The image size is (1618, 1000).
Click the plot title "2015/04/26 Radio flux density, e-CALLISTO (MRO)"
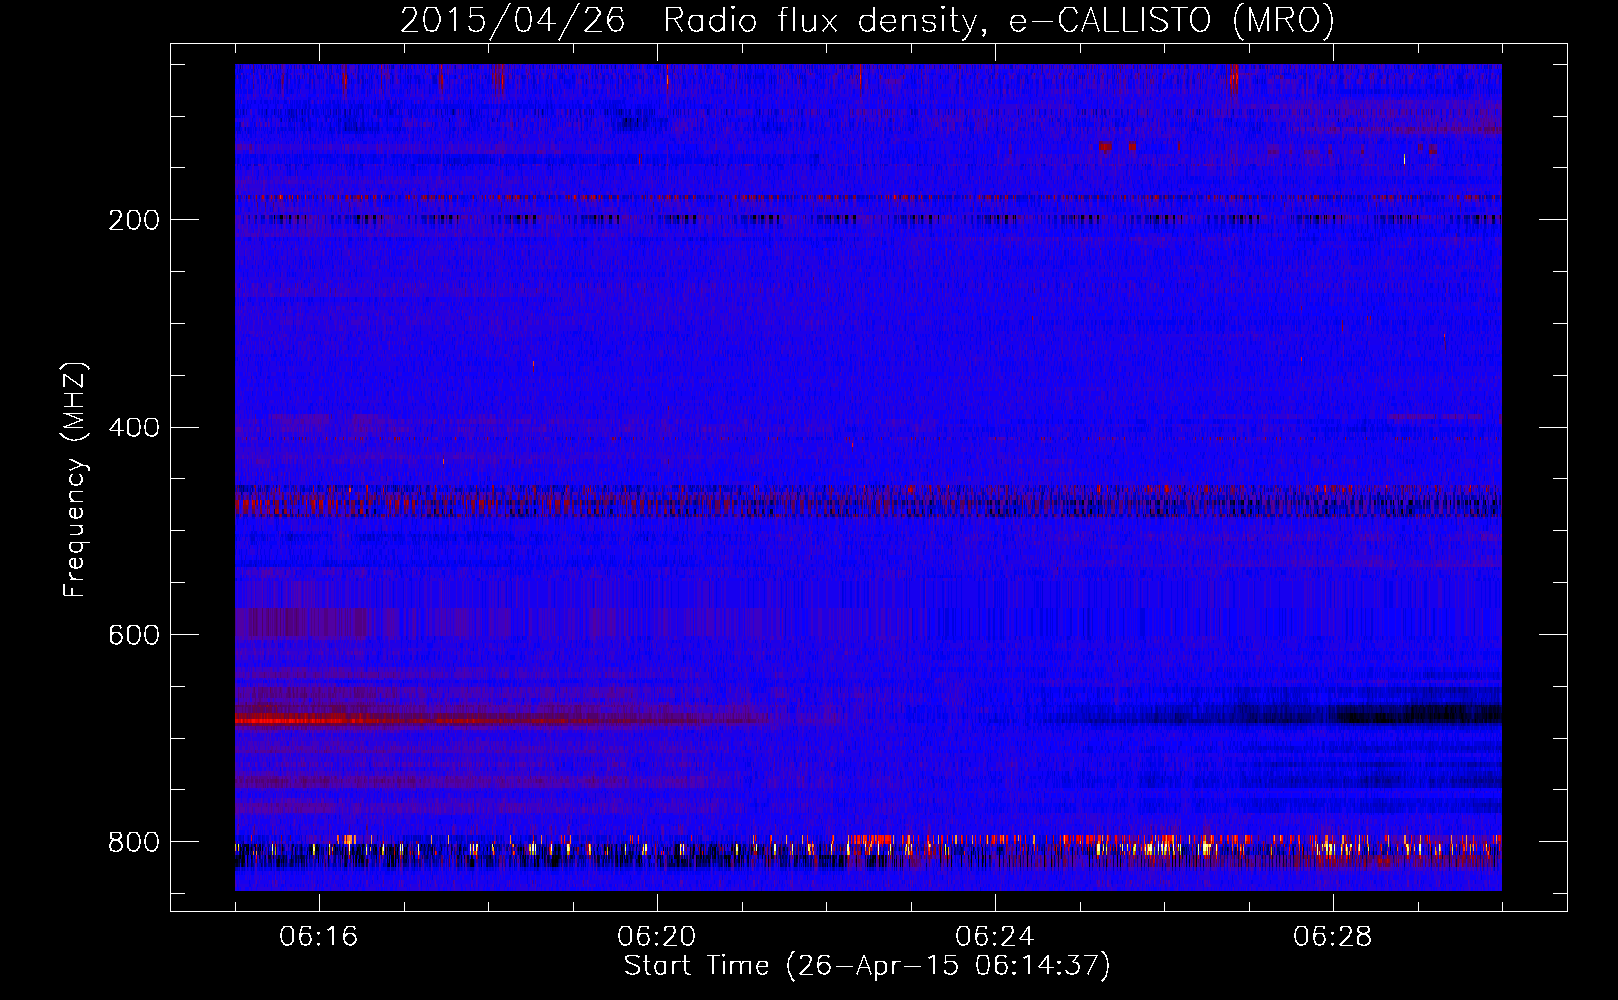click(x=867, y=20)
